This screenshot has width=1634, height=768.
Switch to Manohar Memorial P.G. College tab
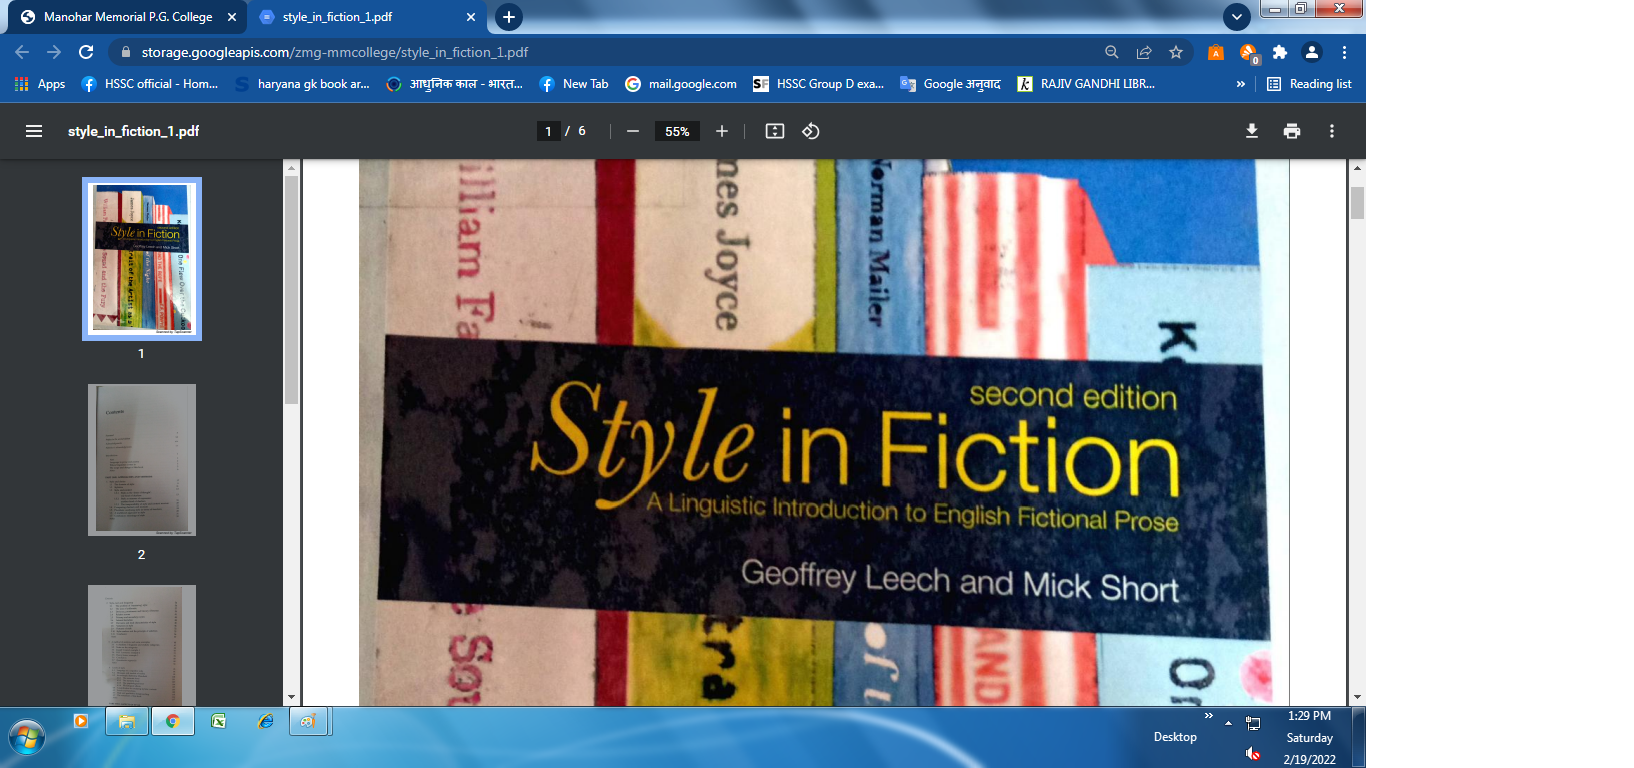point(128,17)
